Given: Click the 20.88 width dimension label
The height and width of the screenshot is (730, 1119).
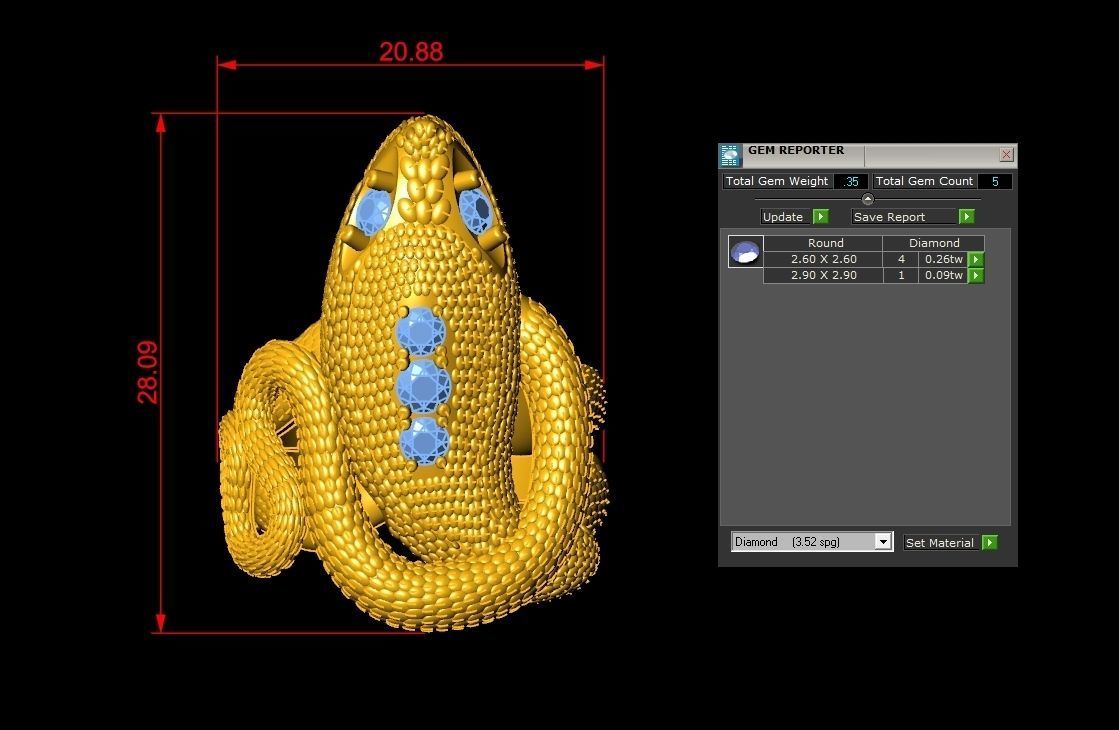Looking at the screenshot, I should [x=410, y=51].
